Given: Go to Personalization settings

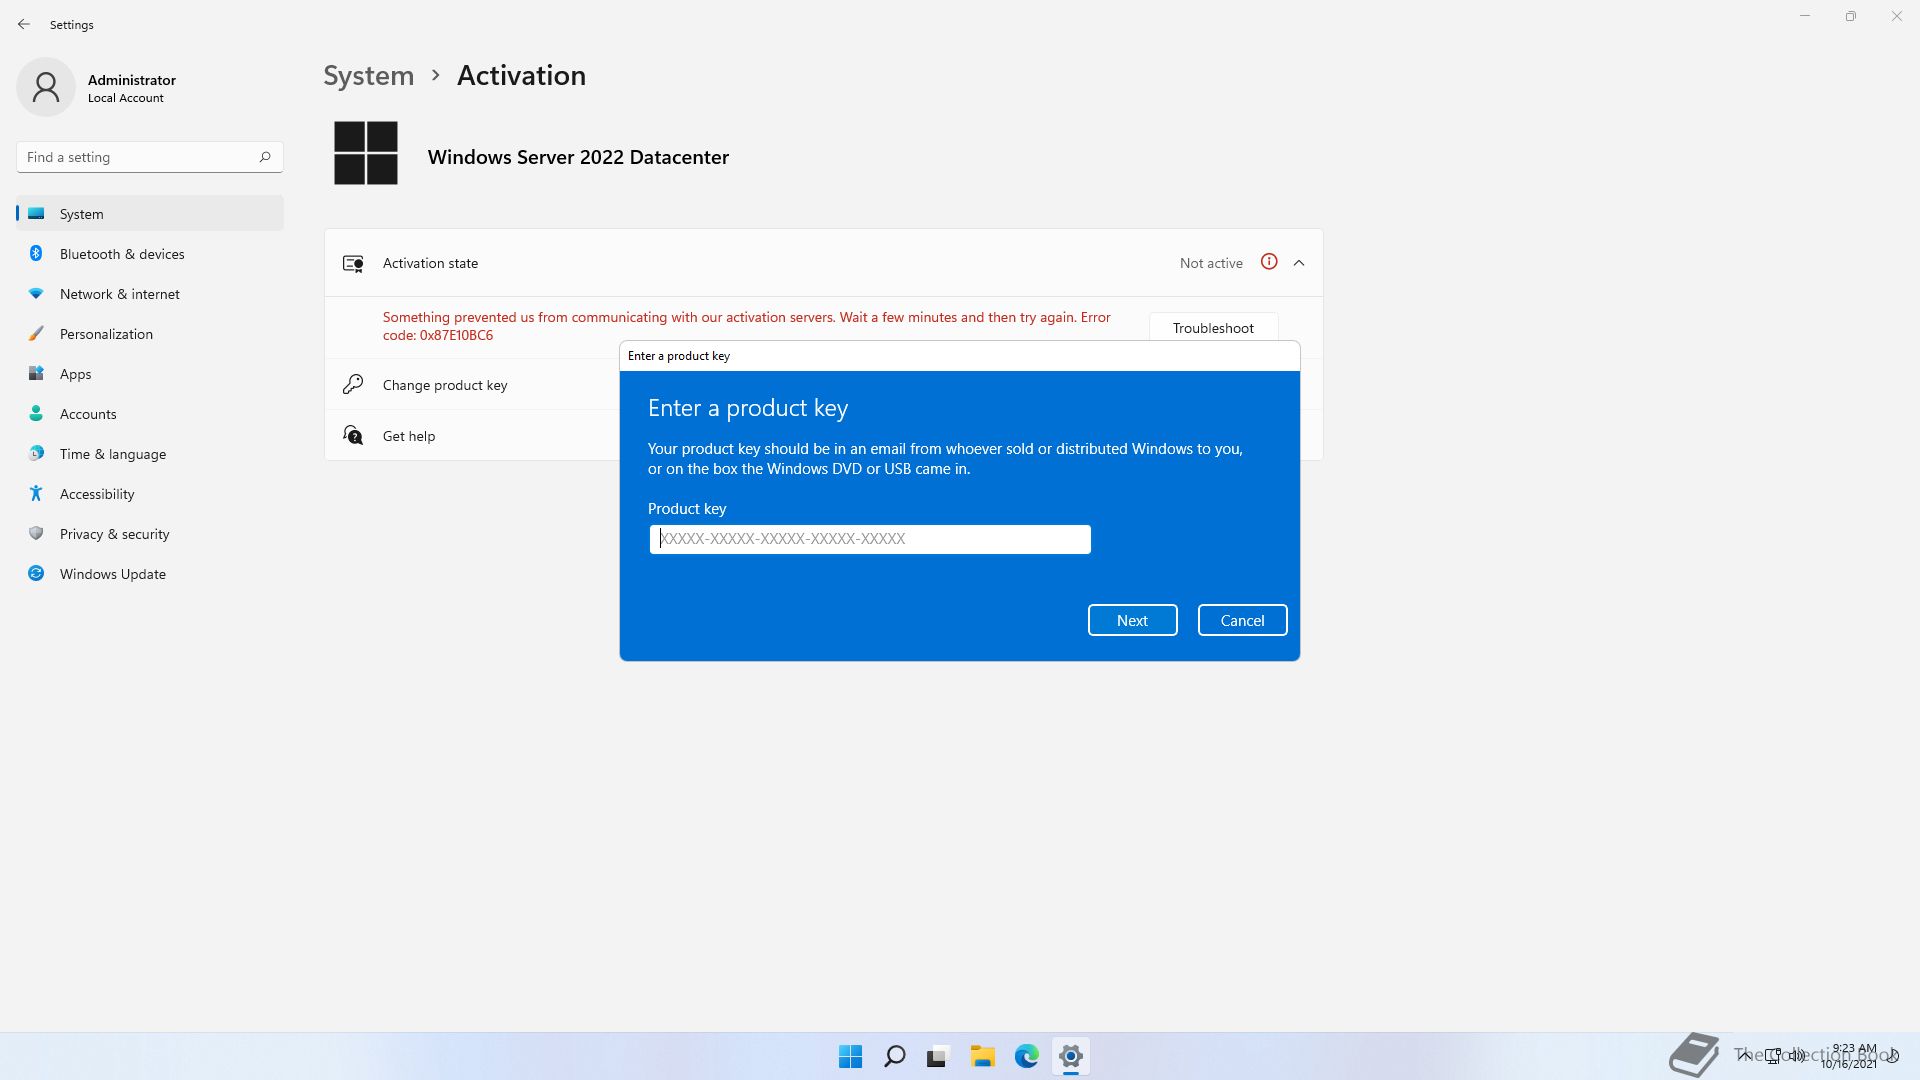Looking at the screenshot, I should click(150, 334).
